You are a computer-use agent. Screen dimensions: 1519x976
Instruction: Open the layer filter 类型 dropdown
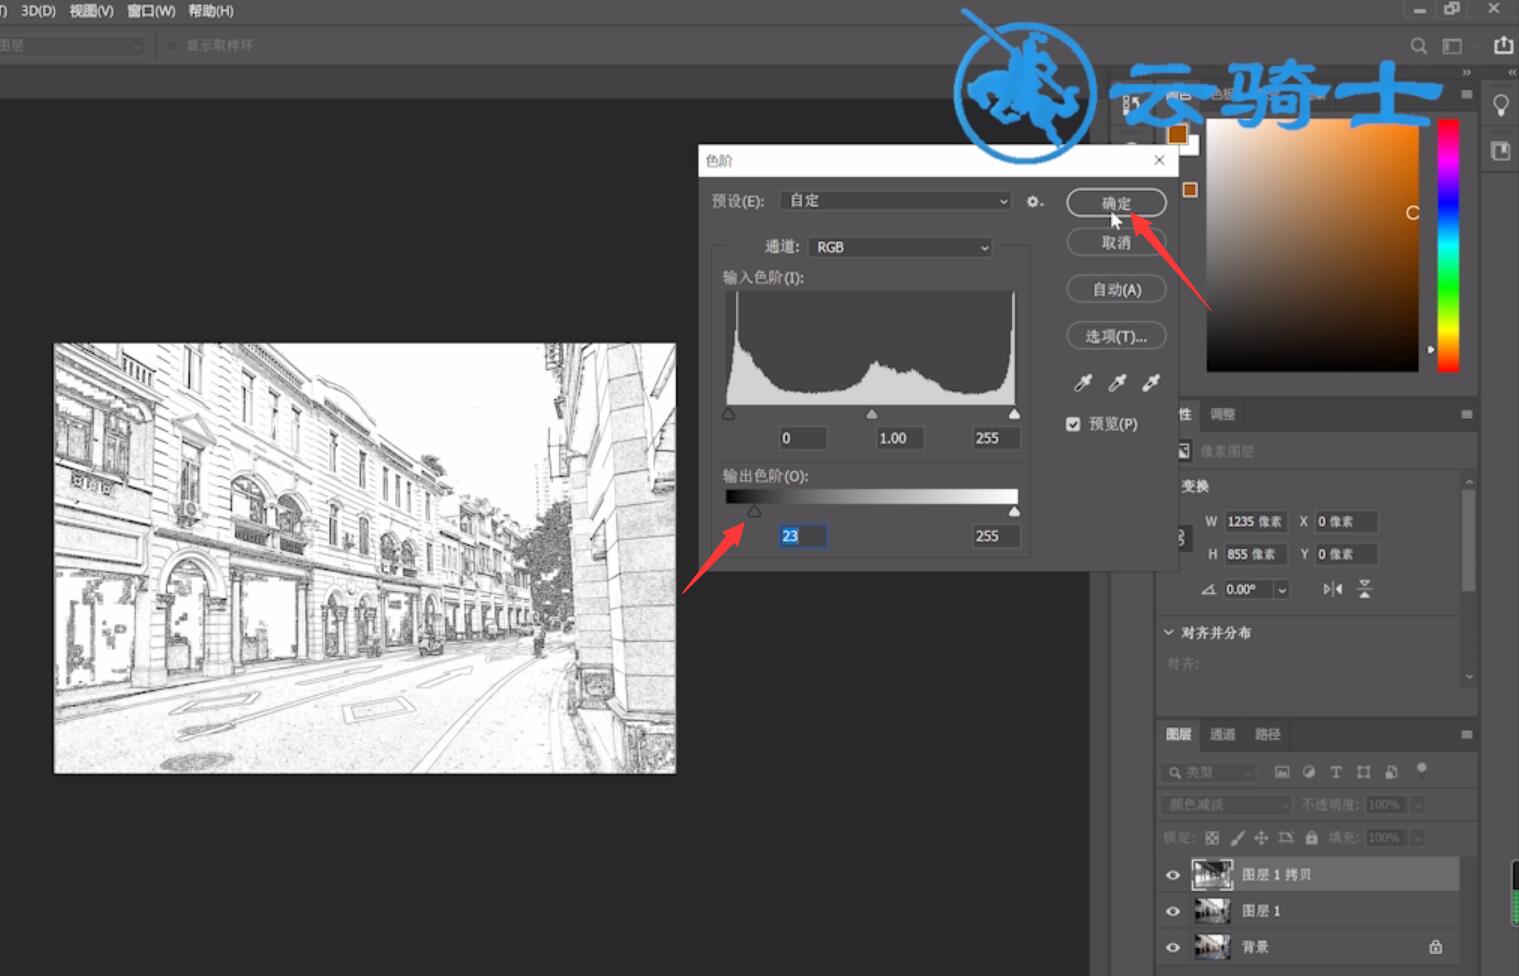tap(1209, 772)
